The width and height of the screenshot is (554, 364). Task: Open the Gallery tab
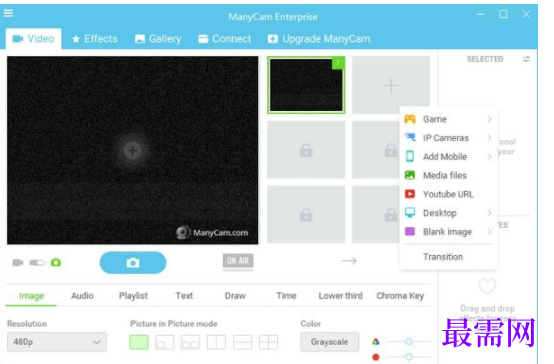(158, 39)
